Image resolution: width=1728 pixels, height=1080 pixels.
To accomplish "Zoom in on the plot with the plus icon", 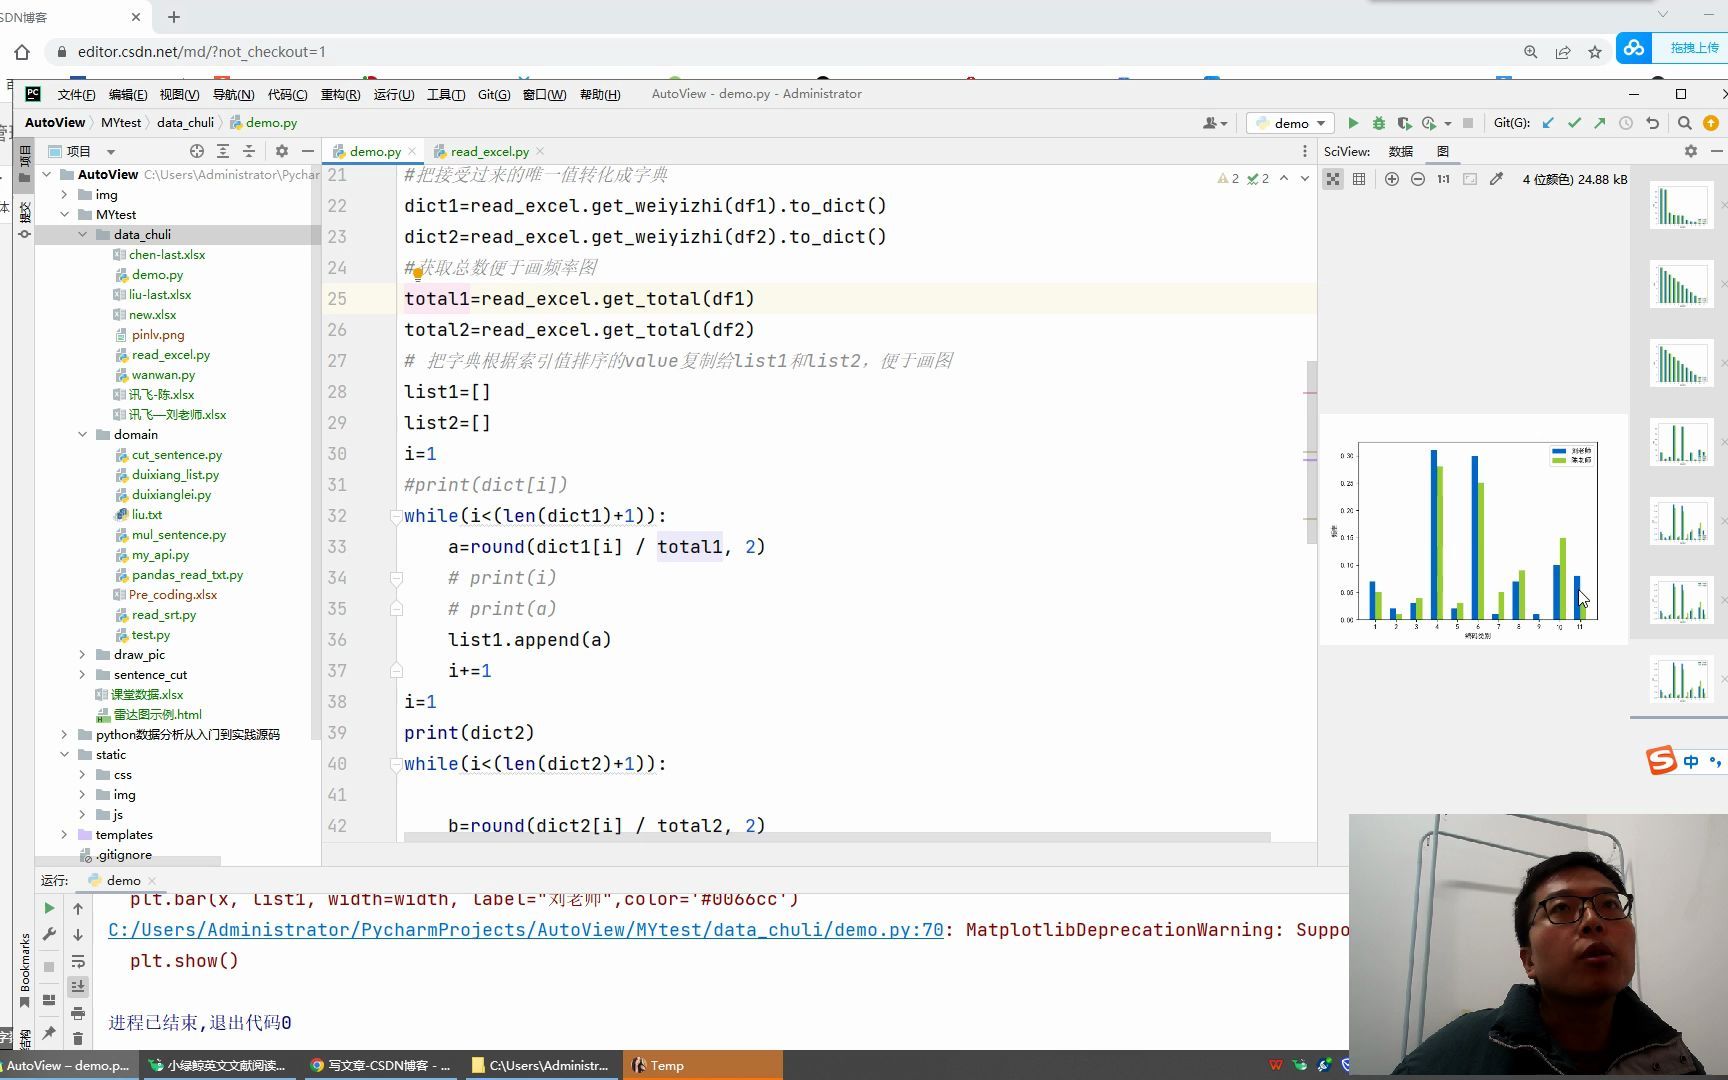I will tap(1392, 179).
